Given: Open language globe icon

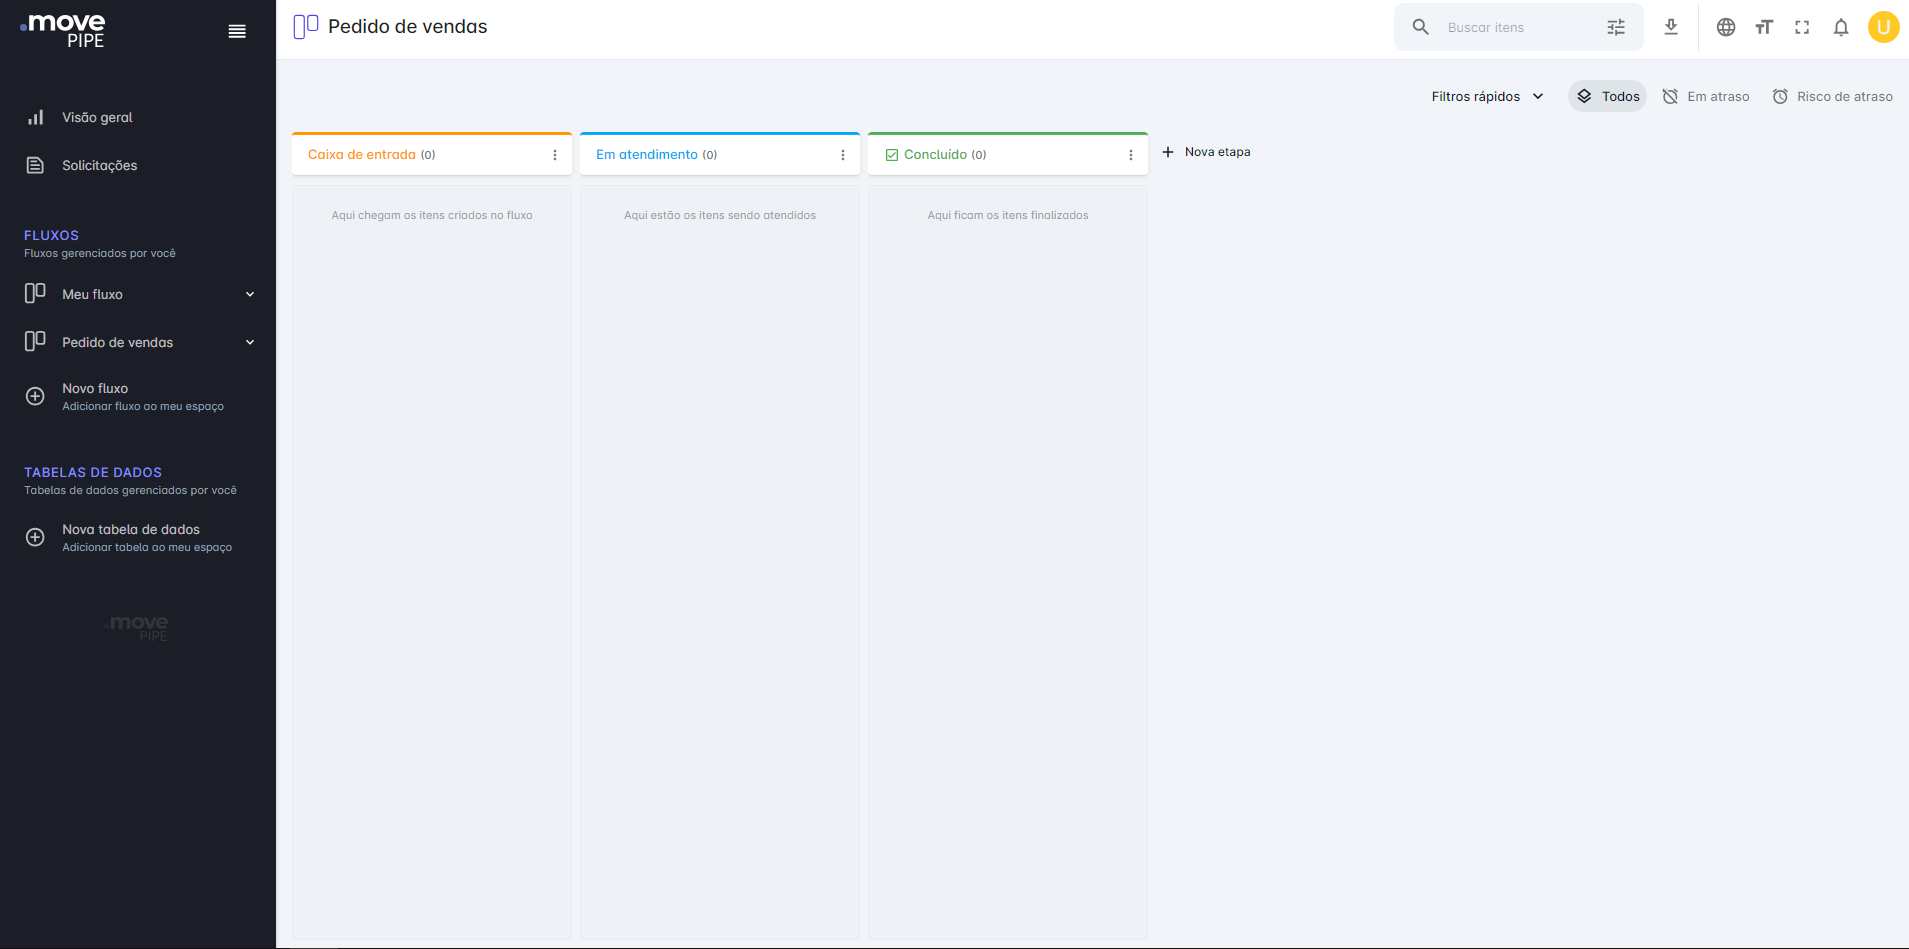Looking at the screenshot, I should click(x=1726, y=27).
